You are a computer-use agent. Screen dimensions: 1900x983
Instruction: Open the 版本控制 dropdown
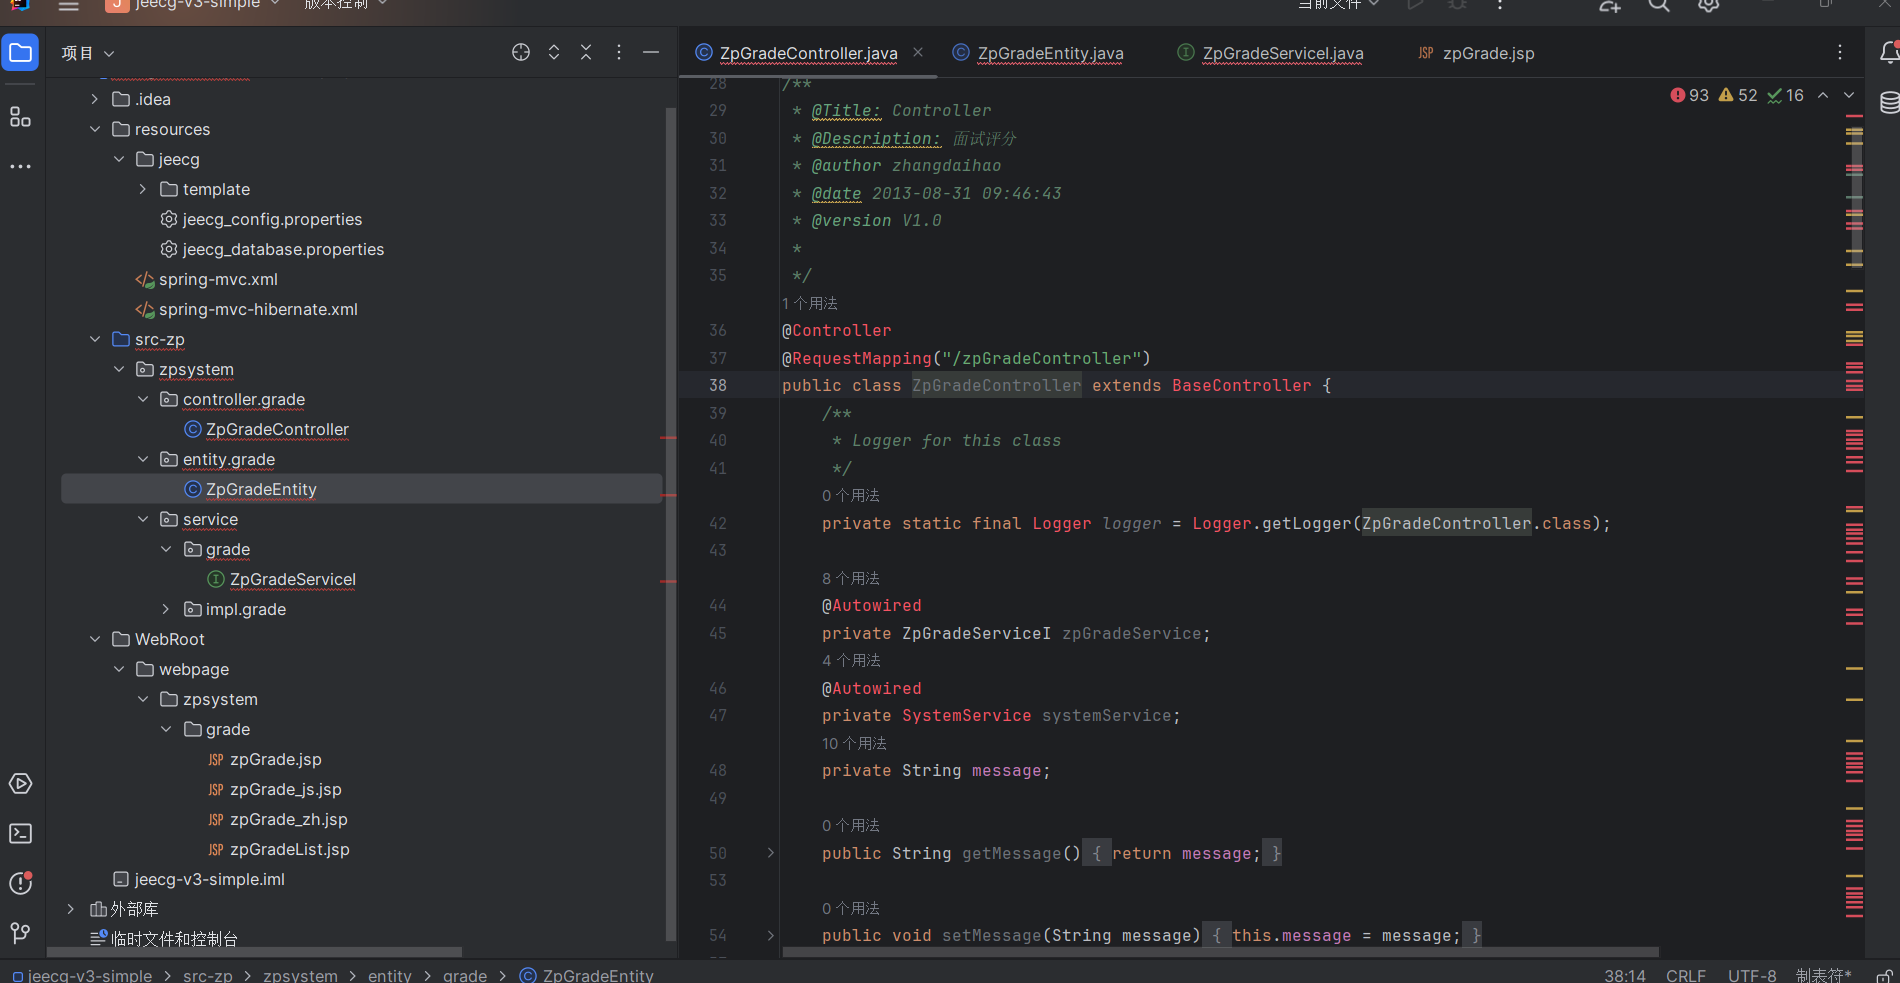pyautogui.click(x=346, y=5)
